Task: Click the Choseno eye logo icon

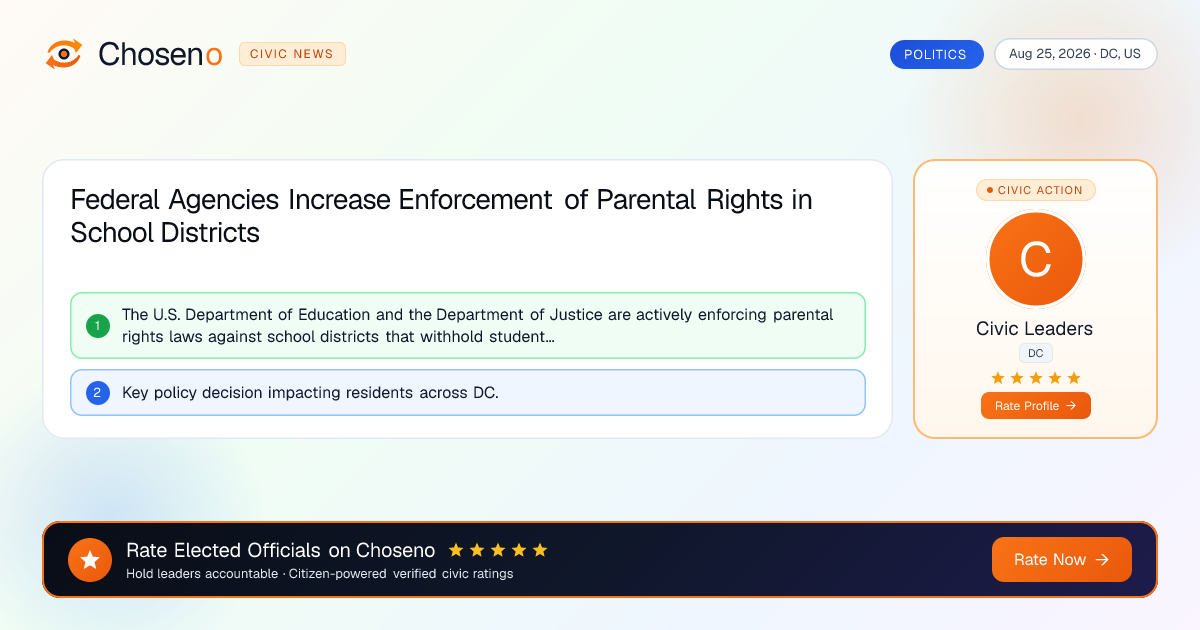Action: point(64,54)
